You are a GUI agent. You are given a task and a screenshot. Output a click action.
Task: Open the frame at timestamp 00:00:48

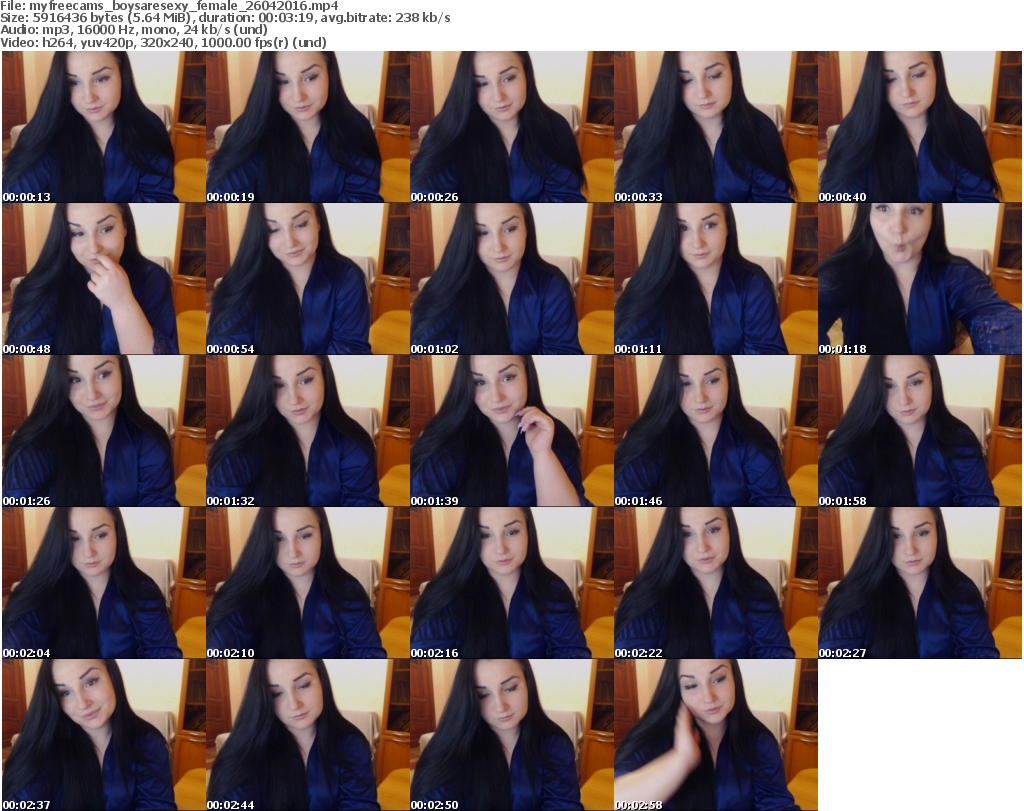(x=104, y=279)
